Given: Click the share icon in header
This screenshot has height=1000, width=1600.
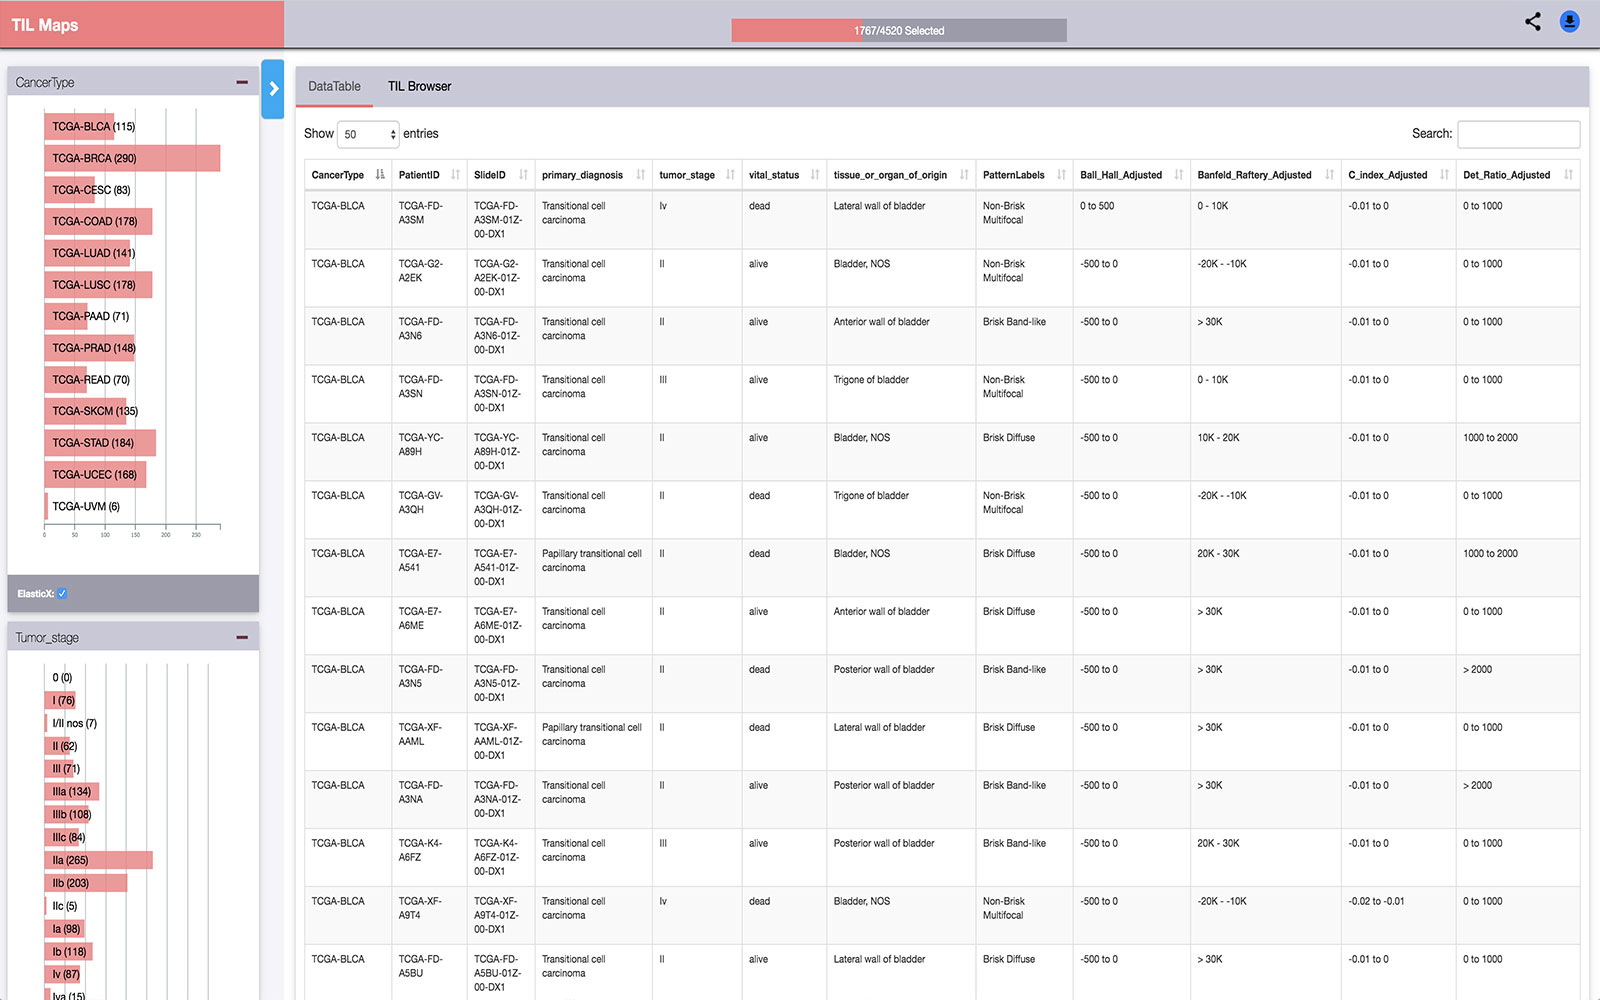Looking at the screenshot, I should pos(1532,21).
